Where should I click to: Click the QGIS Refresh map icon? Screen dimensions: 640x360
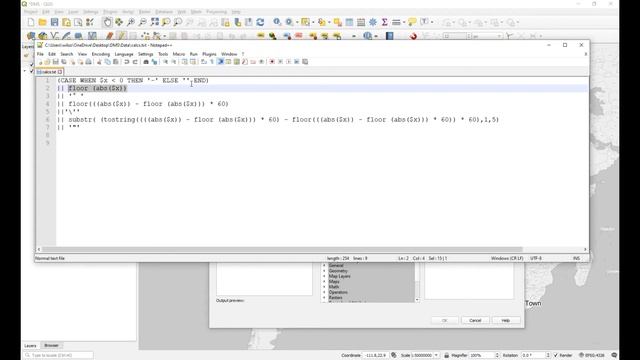260,22
